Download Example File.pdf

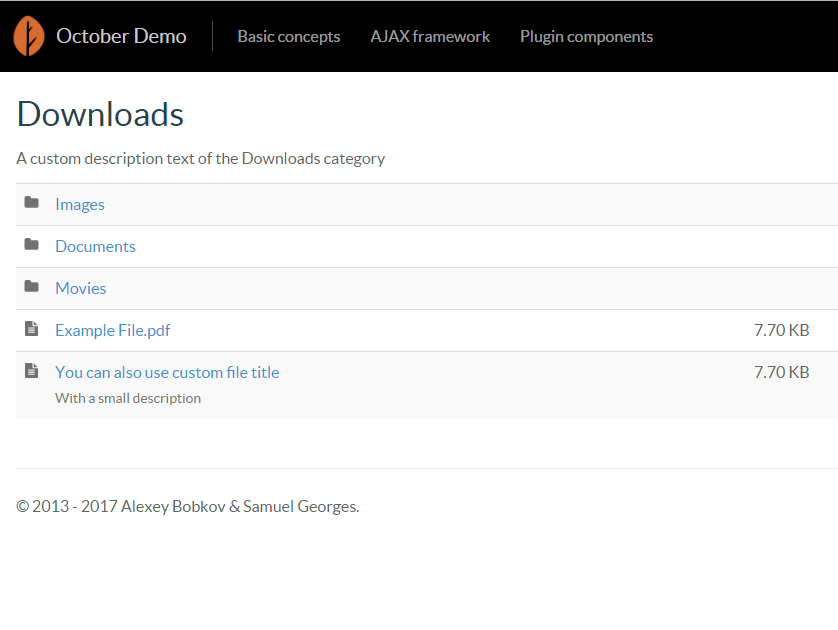(x=113, y=330)
